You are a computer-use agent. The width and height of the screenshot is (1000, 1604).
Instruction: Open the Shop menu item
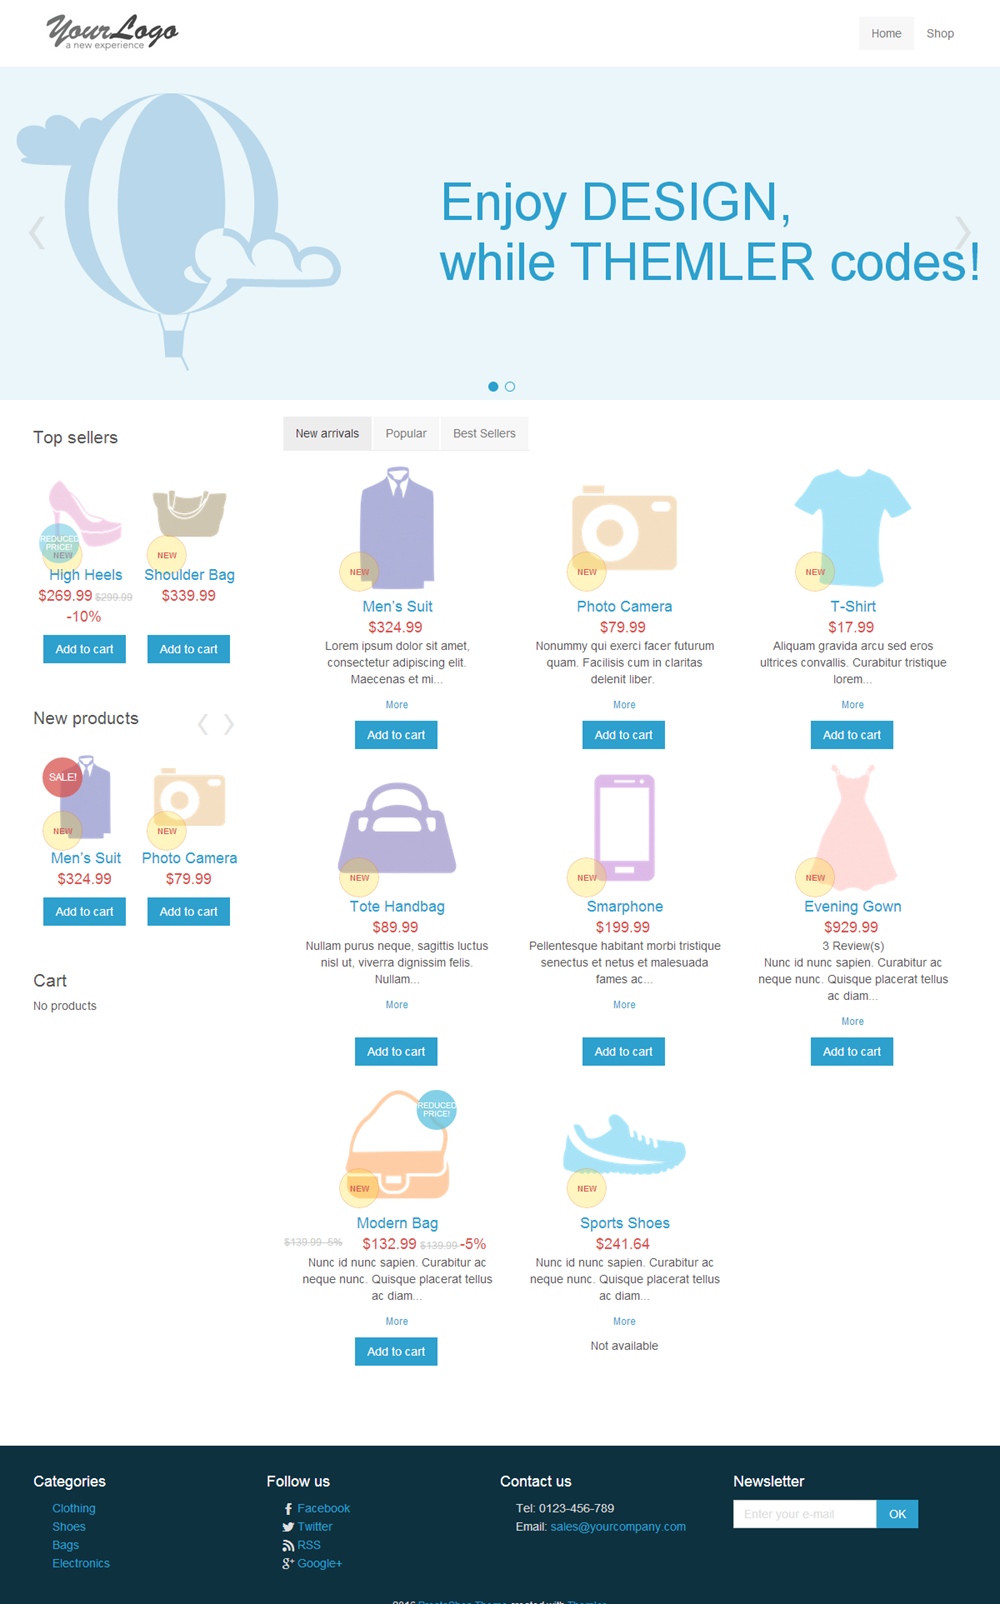click(x=940, y=33)
